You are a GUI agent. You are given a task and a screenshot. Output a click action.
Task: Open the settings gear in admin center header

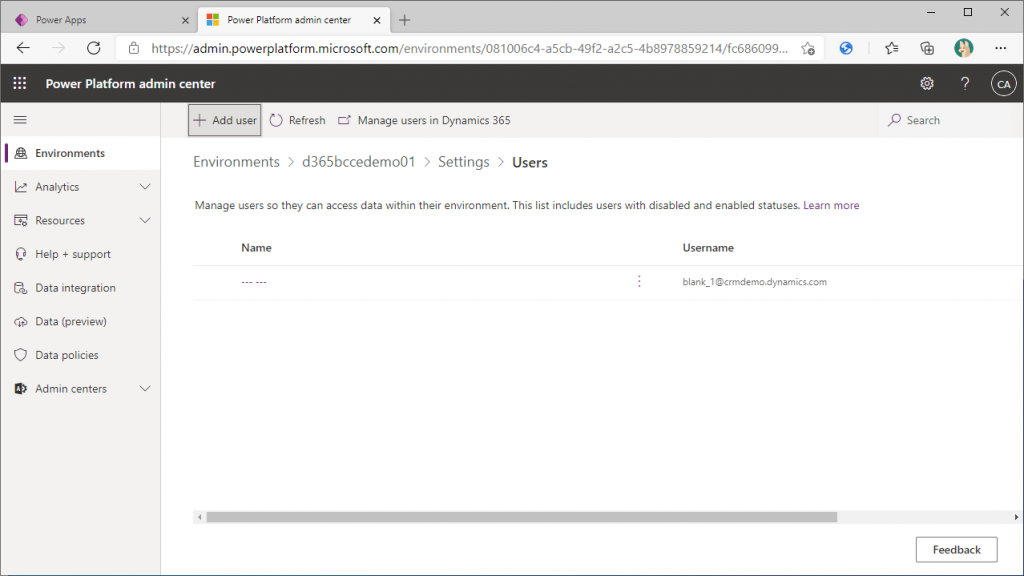[927, 84]
